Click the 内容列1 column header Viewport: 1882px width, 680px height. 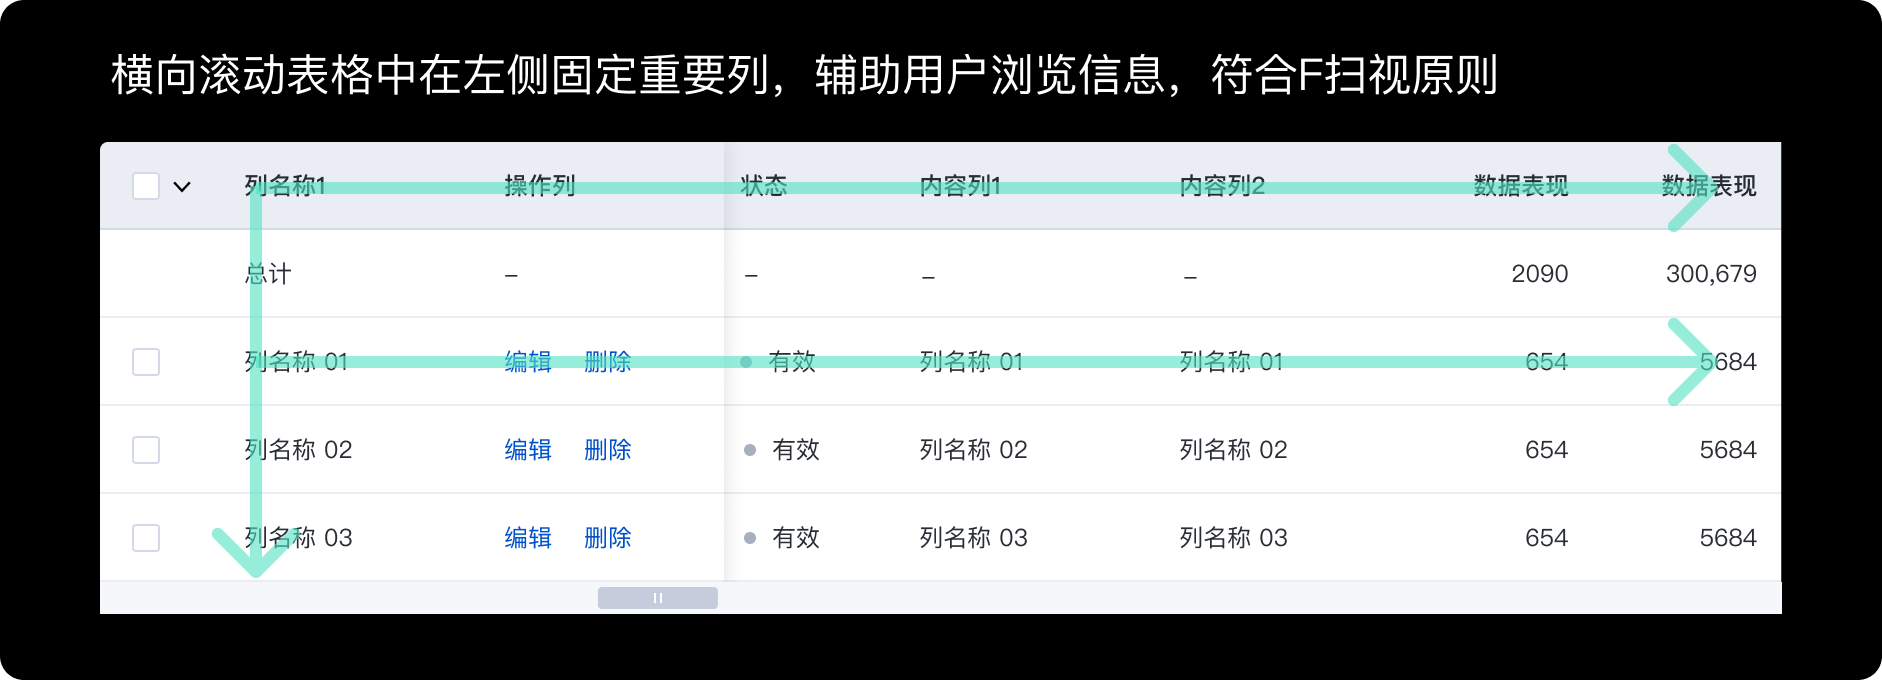coord(960,186)
